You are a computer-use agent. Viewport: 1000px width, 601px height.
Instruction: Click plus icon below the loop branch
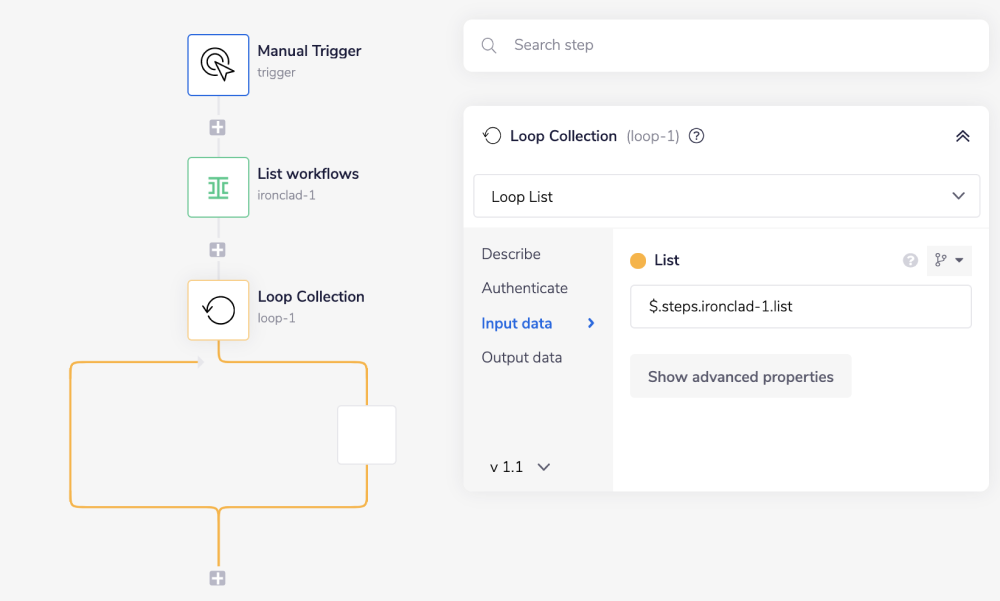[217, 578]
